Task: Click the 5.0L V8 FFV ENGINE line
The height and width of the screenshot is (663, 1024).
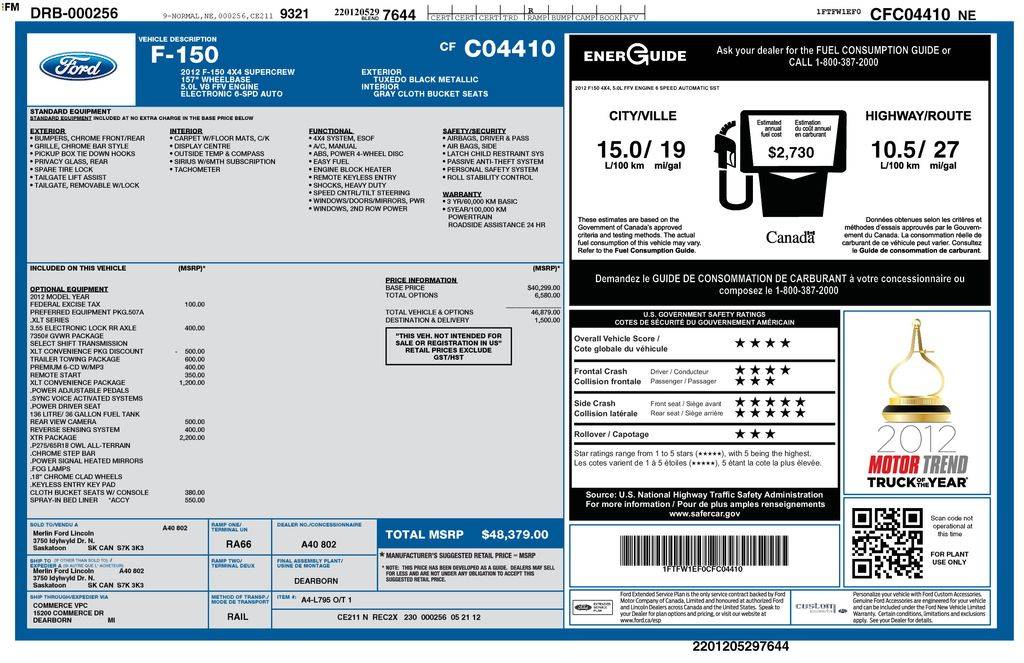Action: (x=219, y=87)
